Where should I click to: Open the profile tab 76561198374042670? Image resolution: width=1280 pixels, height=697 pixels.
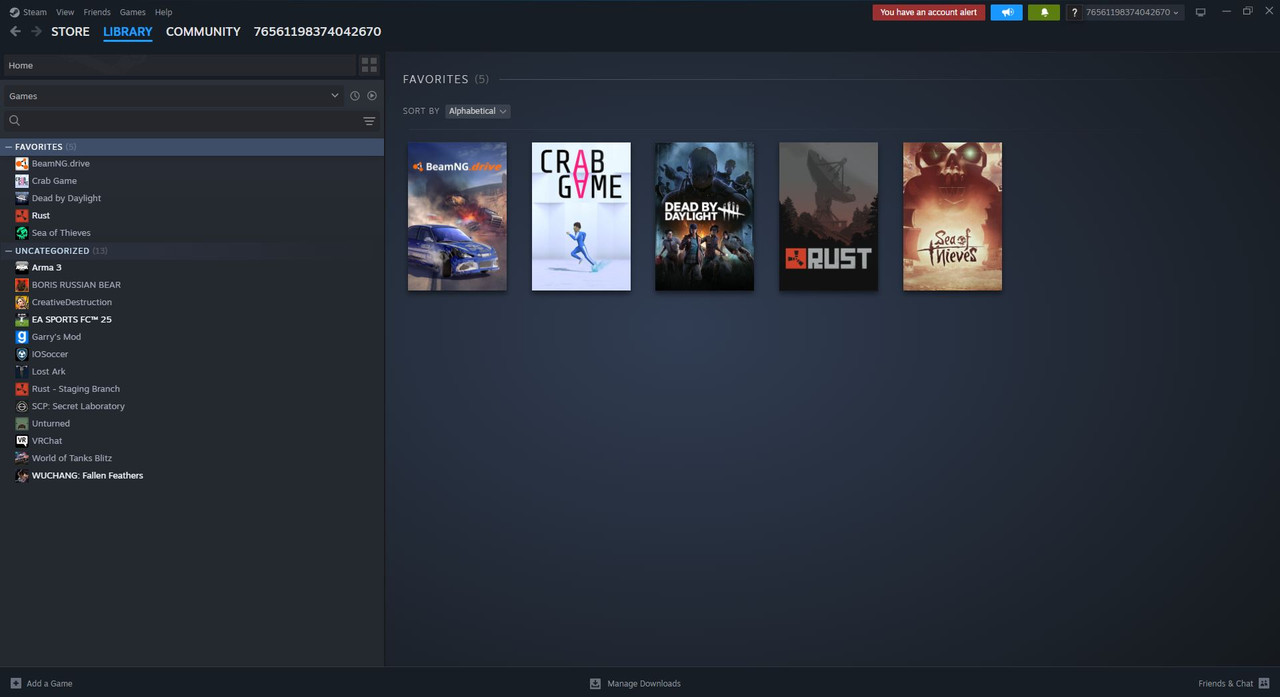[317, 32]
